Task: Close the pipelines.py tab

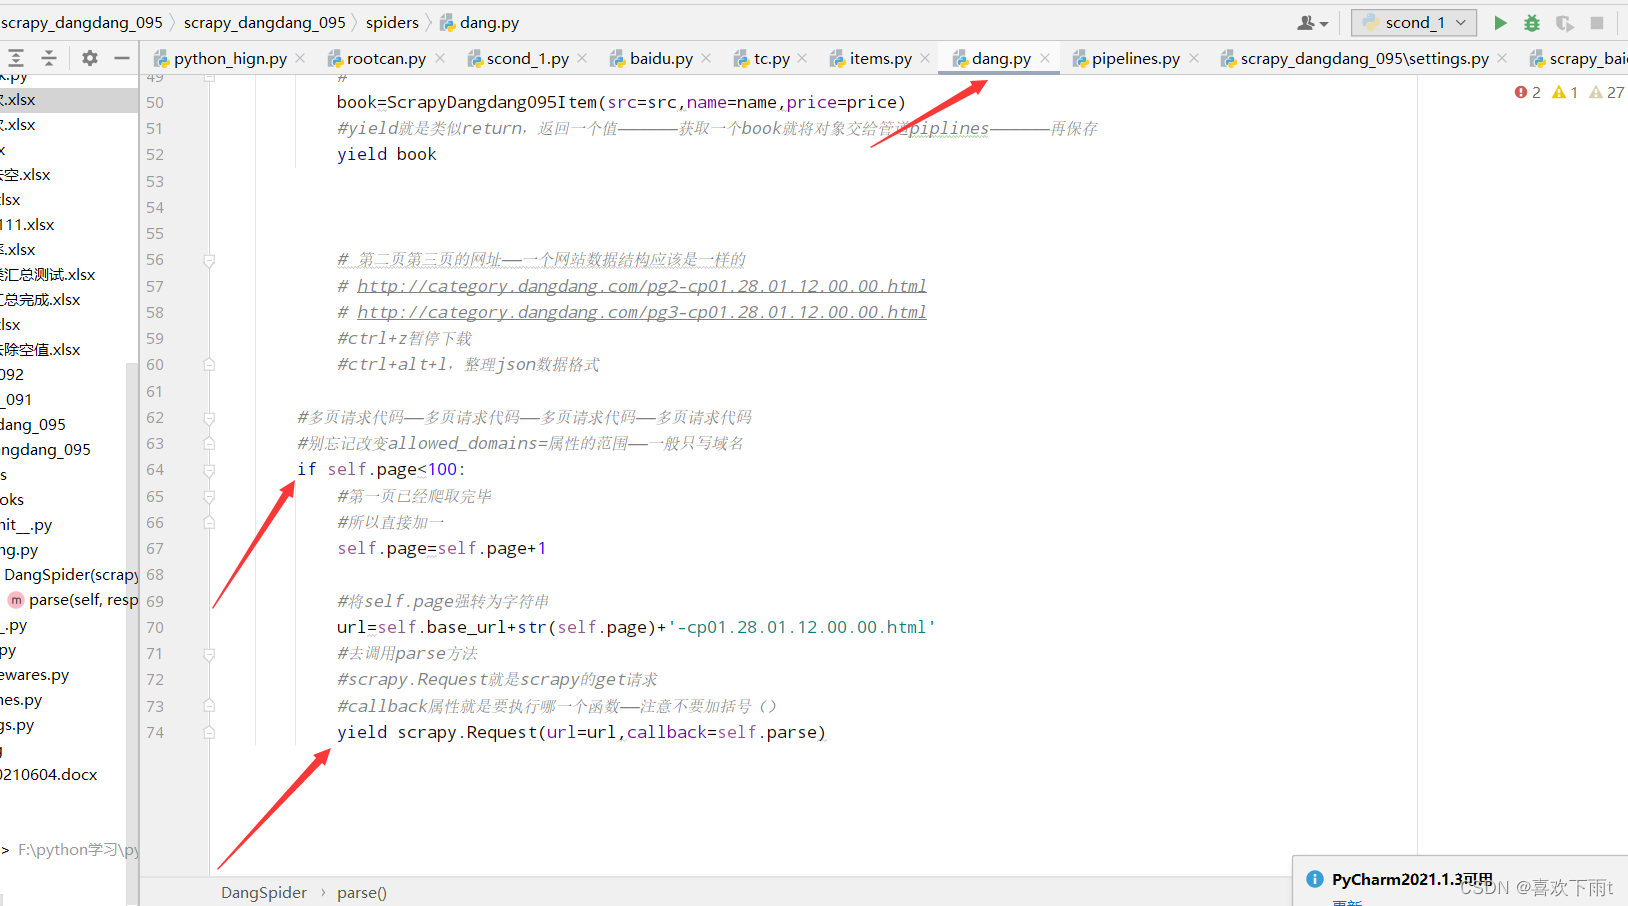Action: [1193, 59]
